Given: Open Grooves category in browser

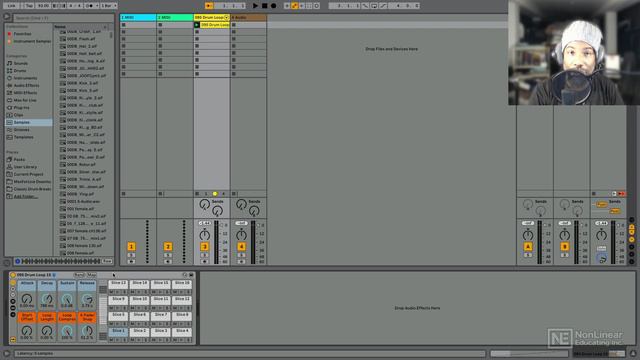Looking at the screenshot, I should point(22,129).
